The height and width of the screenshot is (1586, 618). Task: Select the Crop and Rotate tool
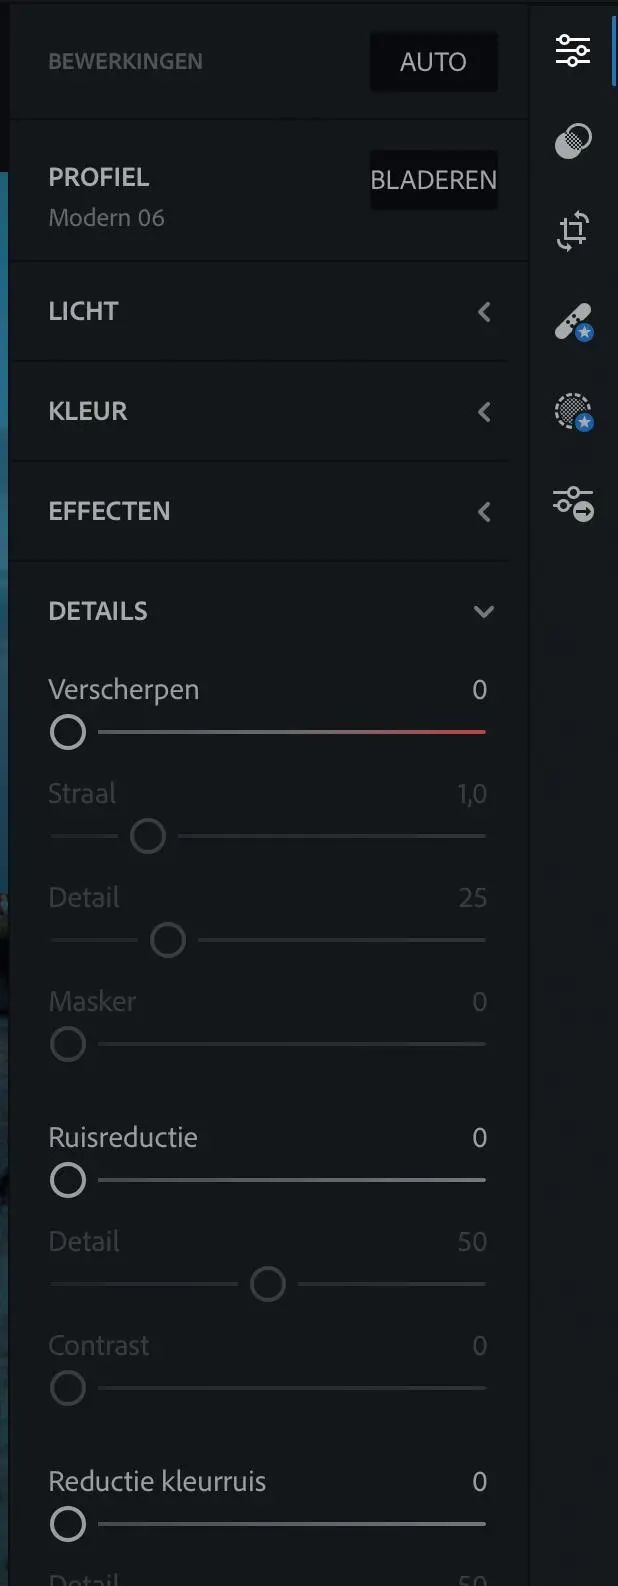pos(573,231)
